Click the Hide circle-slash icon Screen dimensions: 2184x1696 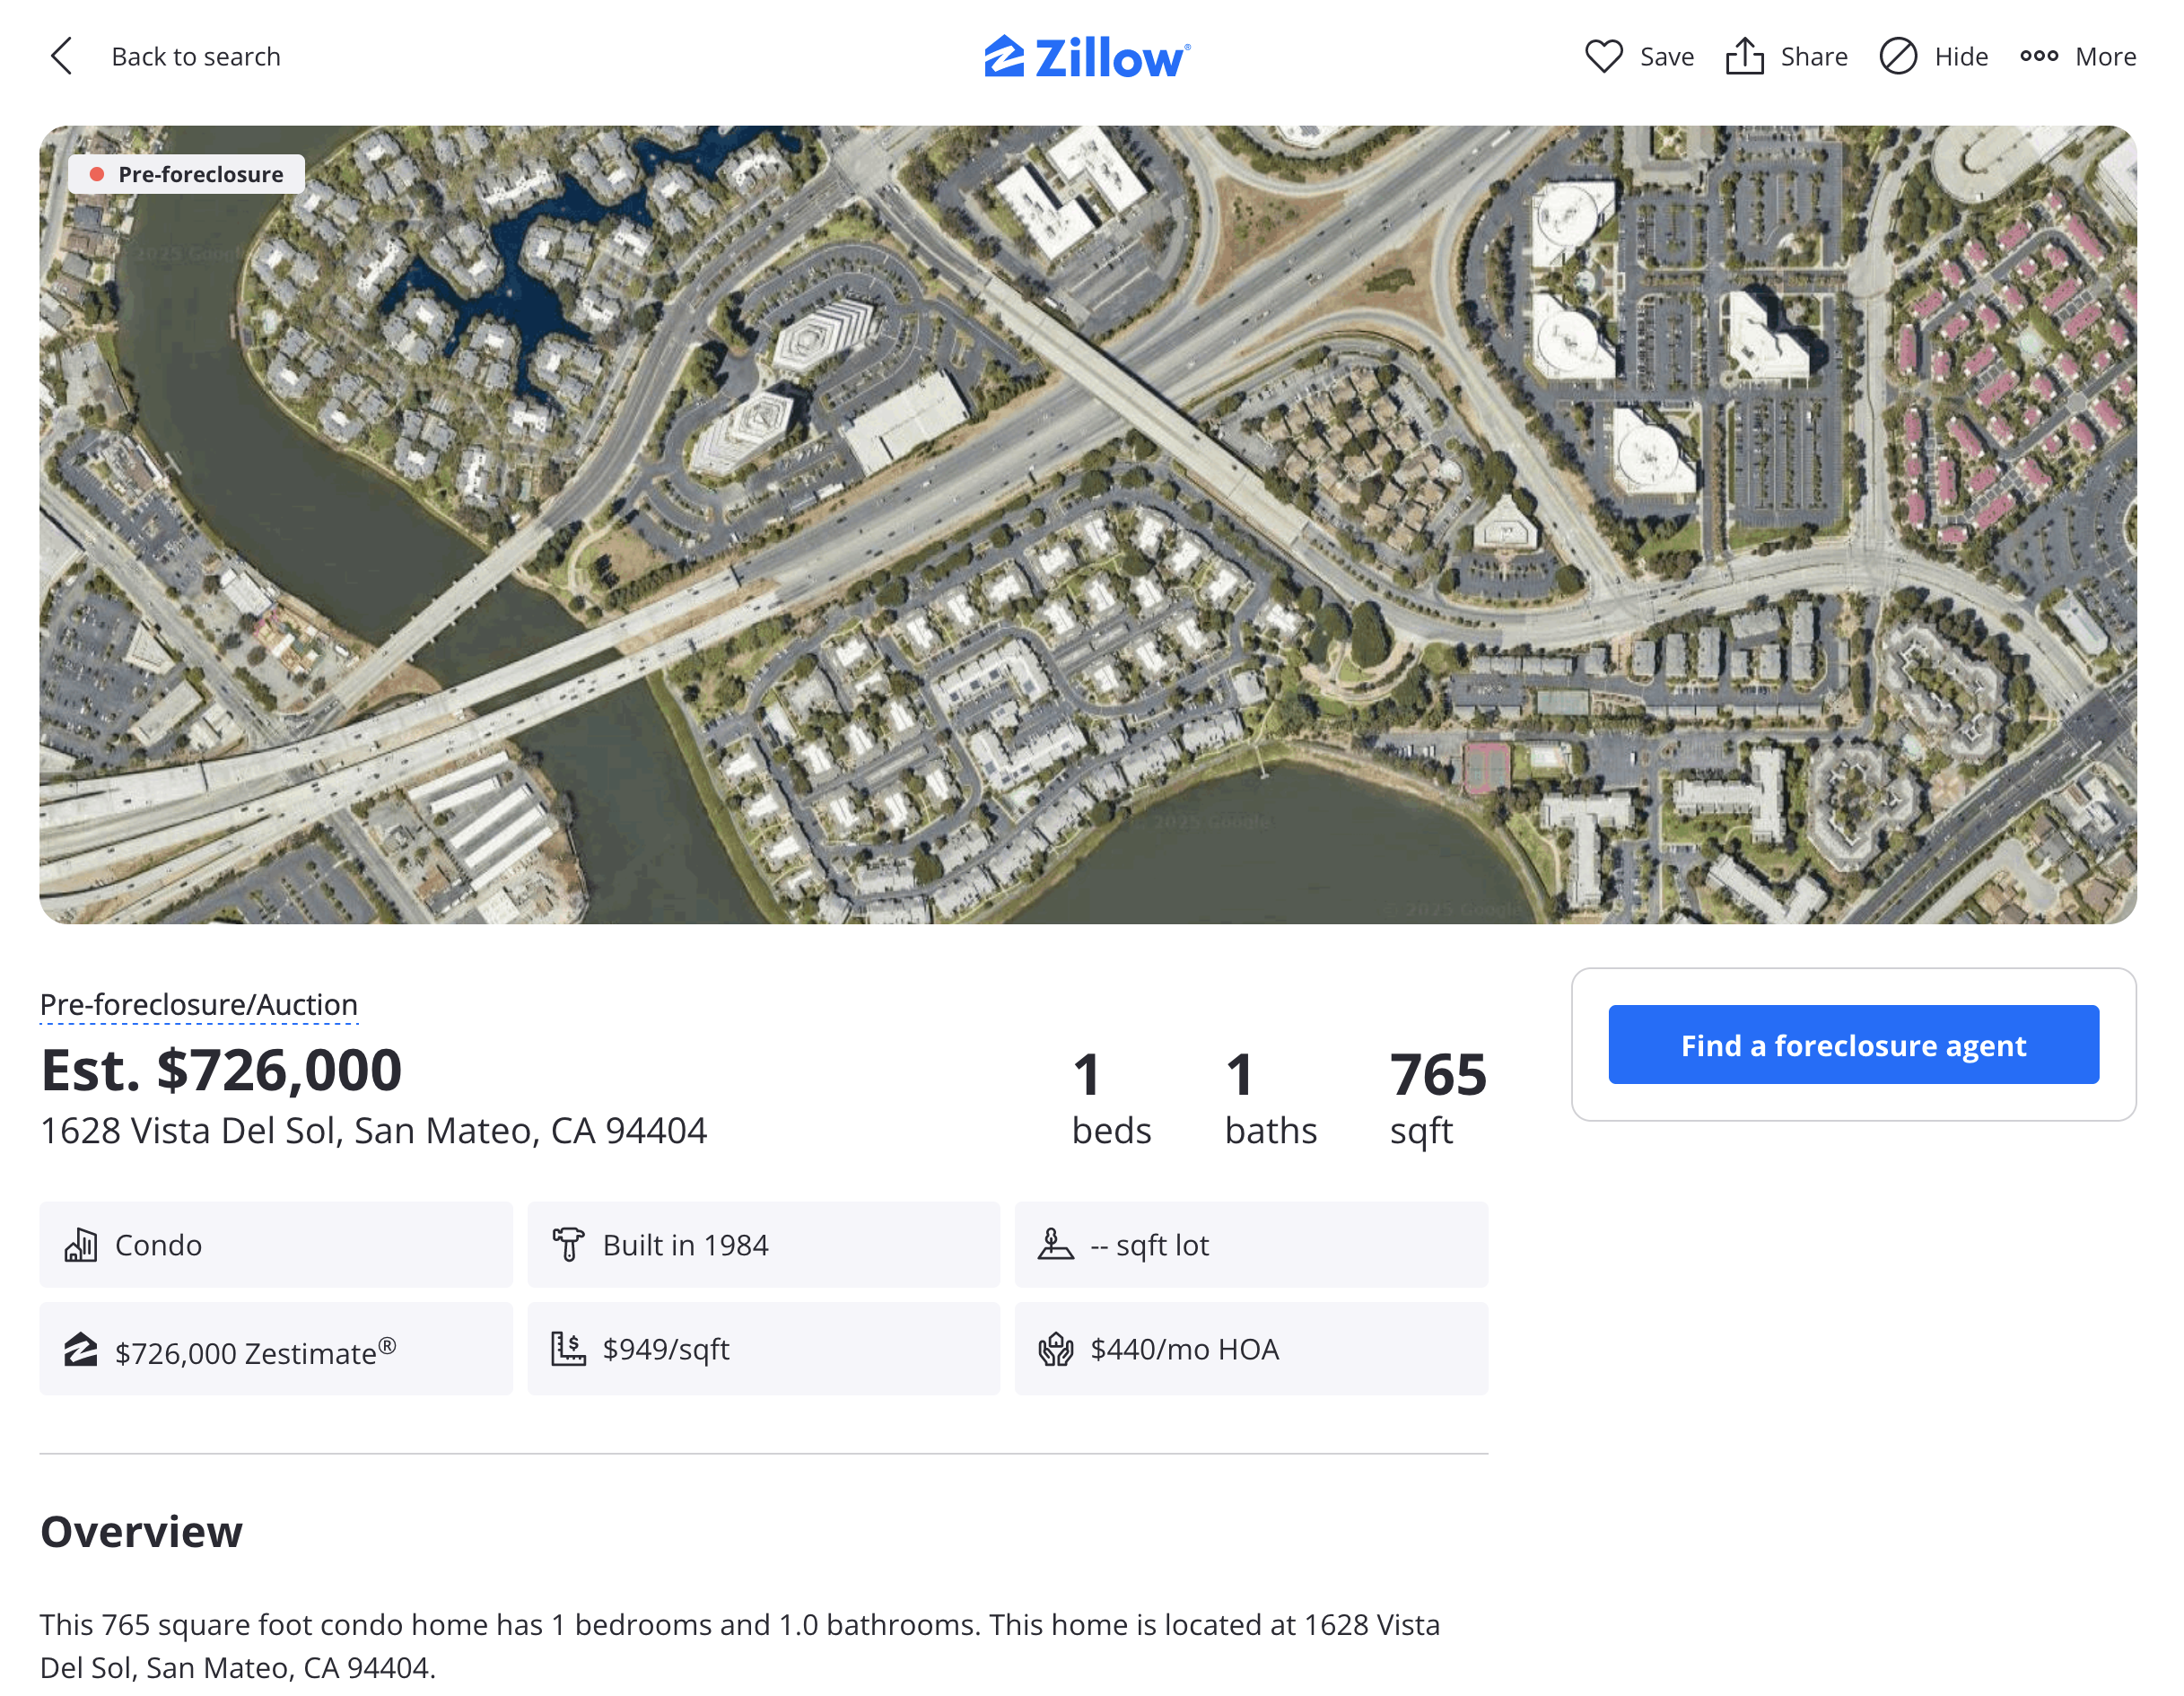[x=1897, y=56]
